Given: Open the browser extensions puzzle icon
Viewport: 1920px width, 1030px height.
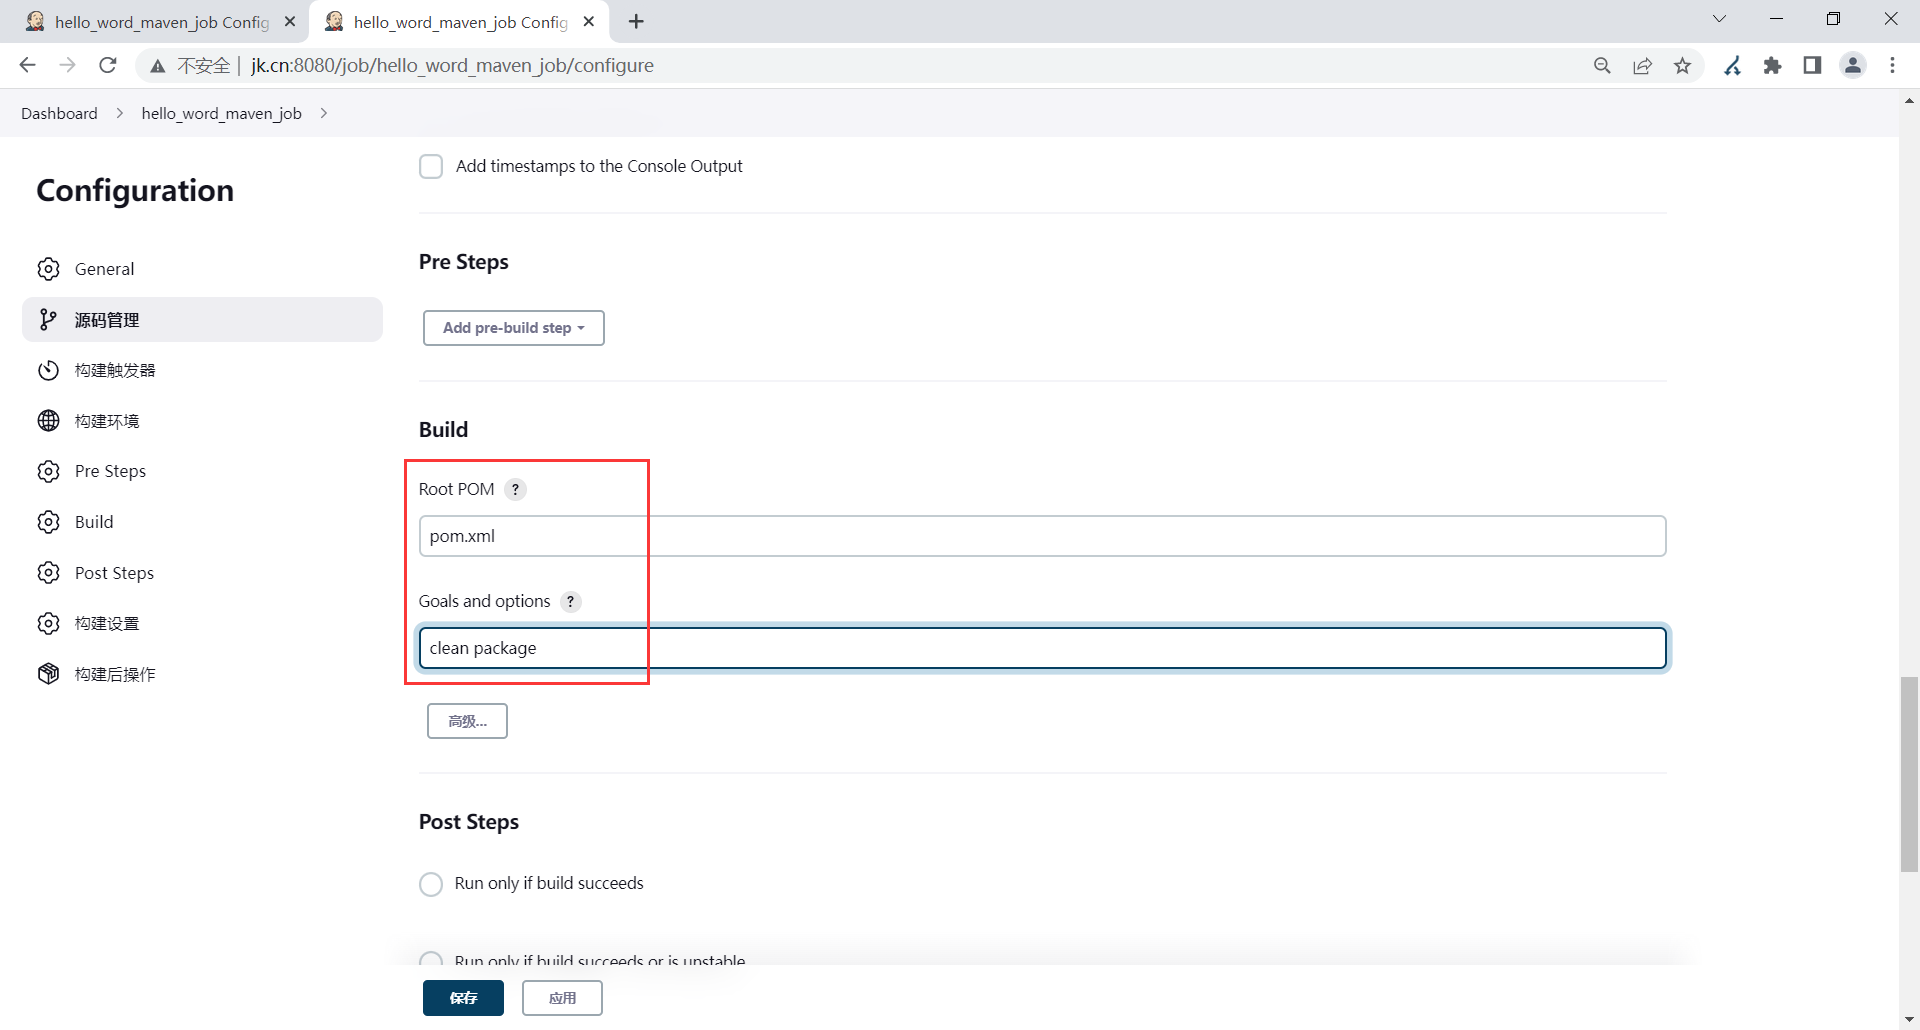Looking at the screenshot, I should pyautogui.click(x=1772, y=65).
